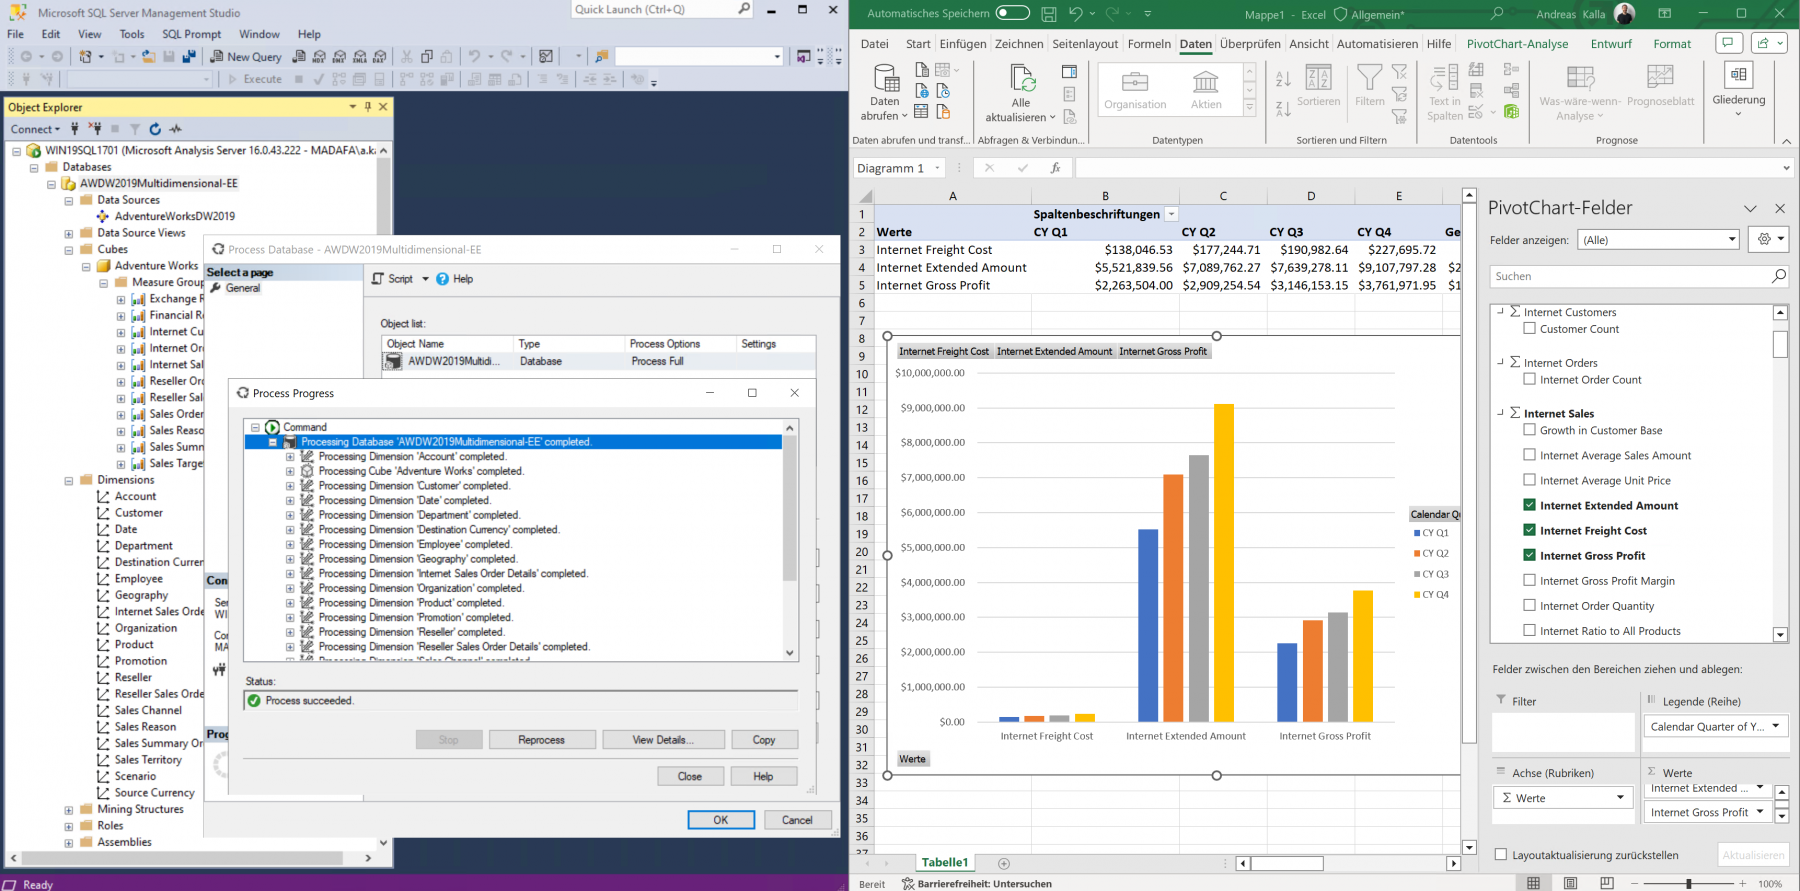Open PivotChart-Analyse tab
The width and height of the screenshot is (1800, 891).
(1517, 44)
